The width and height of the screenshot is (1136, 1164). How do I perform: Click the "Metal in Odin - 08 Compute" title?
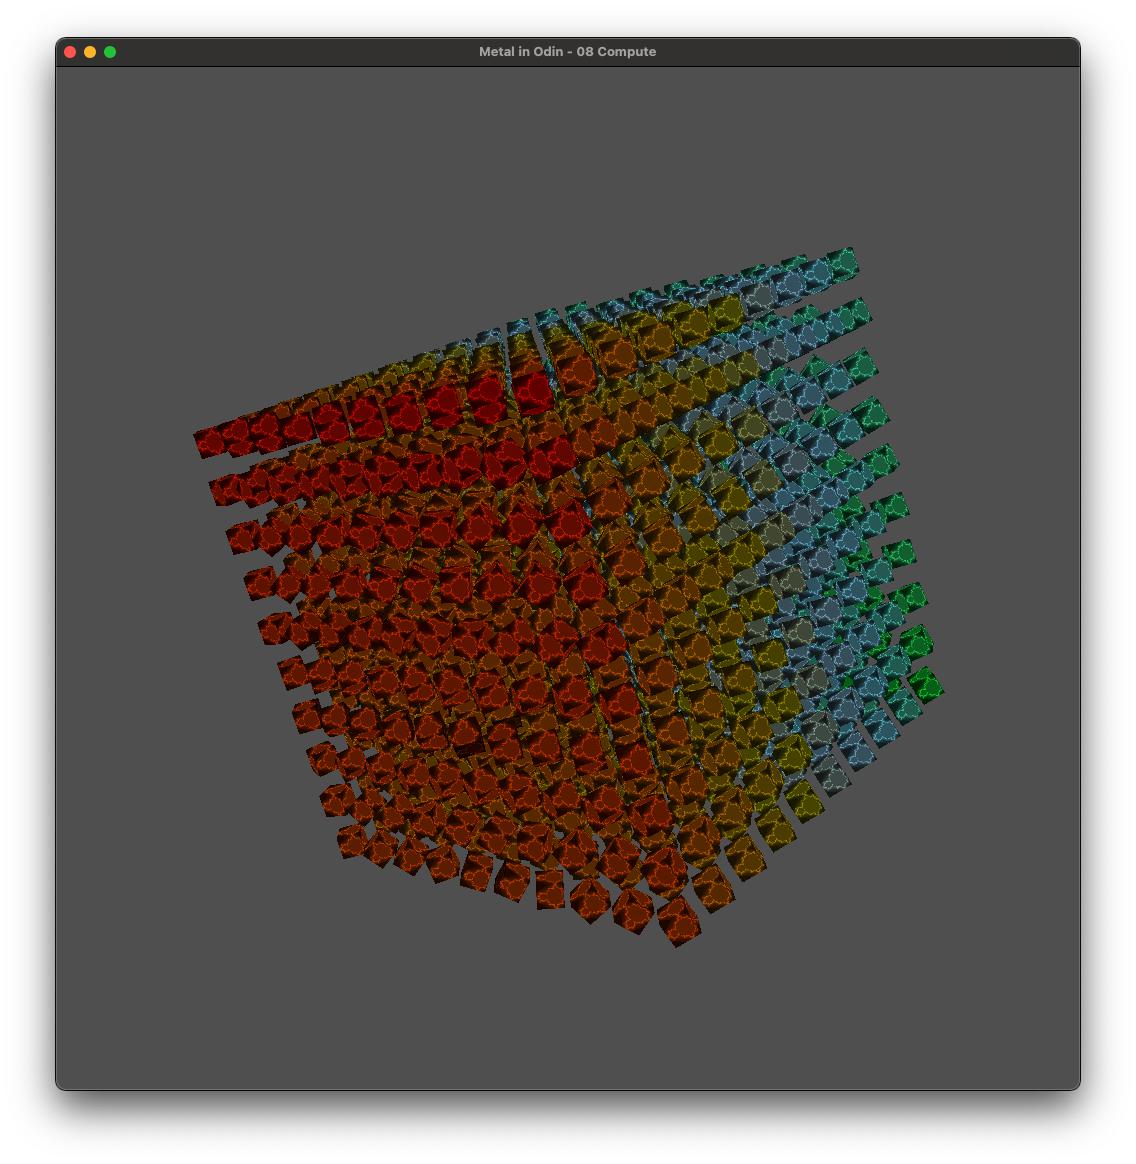[x=567, y=52]
